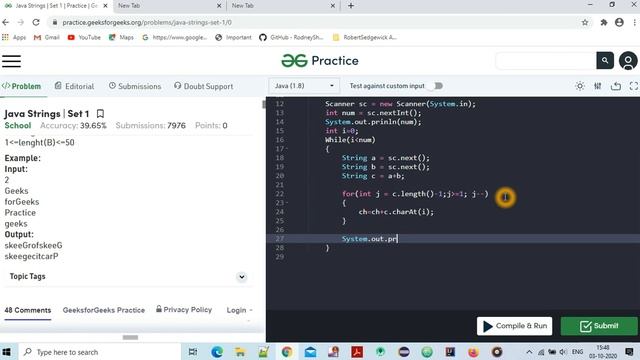The height and width of the screenshot is (360, 640).
Task: Open the Important bookmark
Action: click(233, 37)
